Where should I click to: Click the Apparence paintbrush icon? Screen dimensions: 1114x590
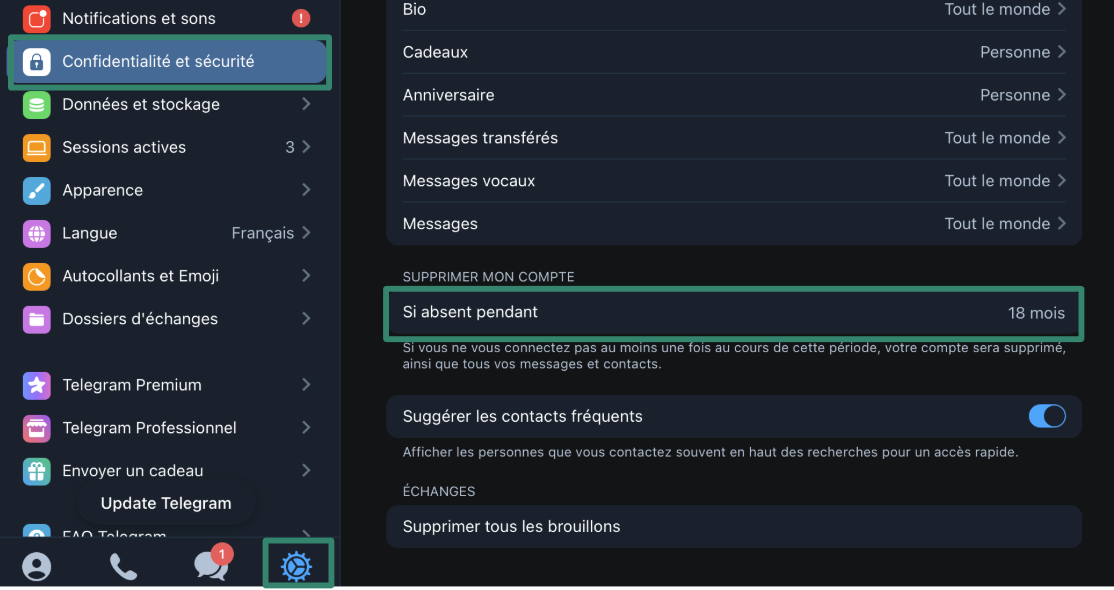tap(37, 191)
